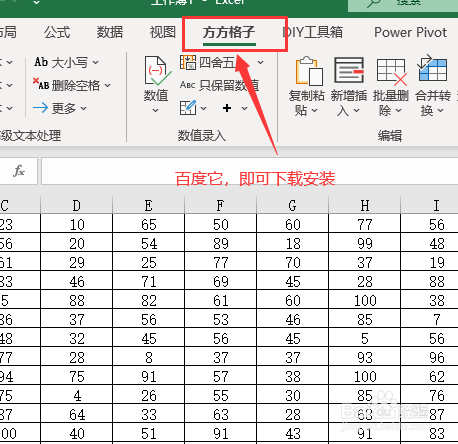Click column D cell containing 46

77,281
